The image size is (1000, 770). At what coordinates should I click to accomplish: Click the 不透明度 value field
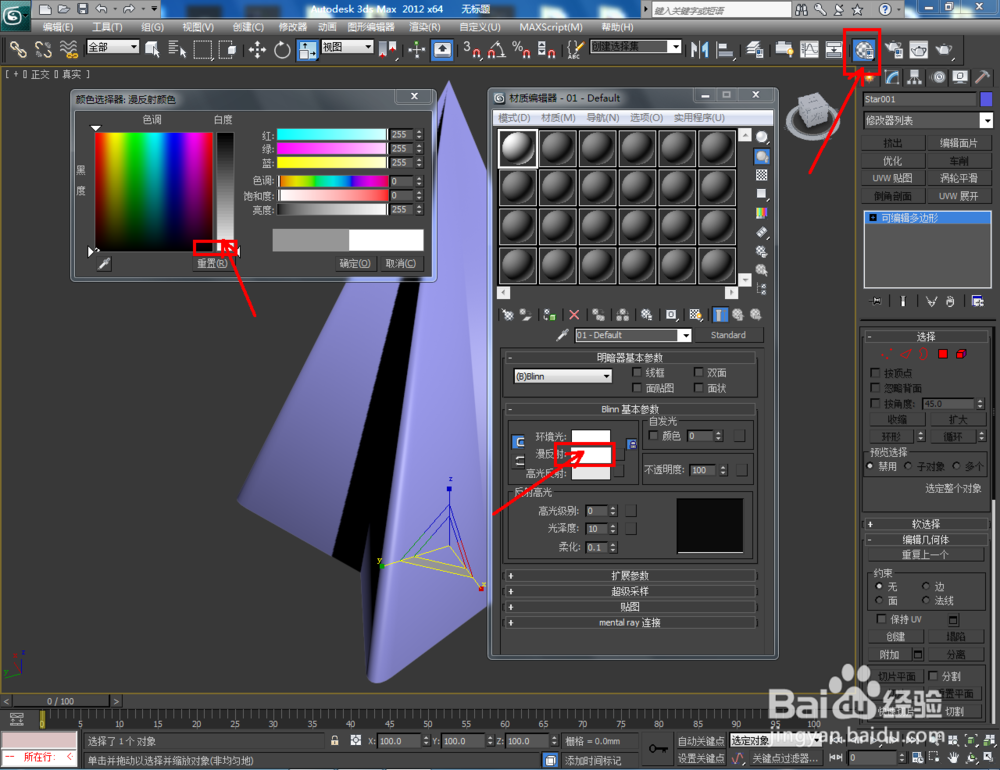(703, 470)
